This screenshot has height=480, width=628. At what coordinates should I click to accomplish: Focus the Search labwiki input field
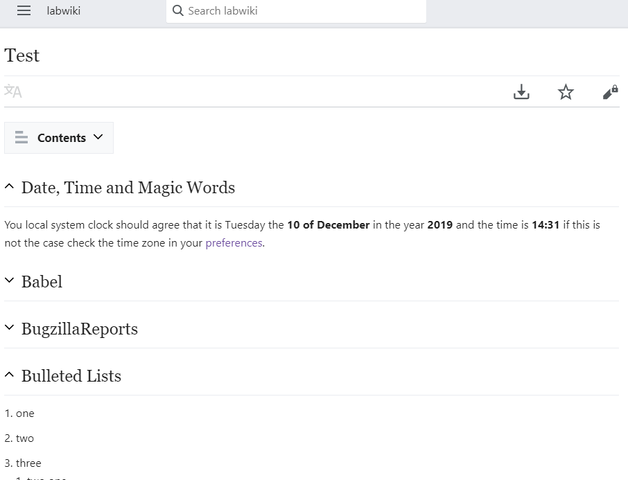pyautogui.click(x=300, y=11)
